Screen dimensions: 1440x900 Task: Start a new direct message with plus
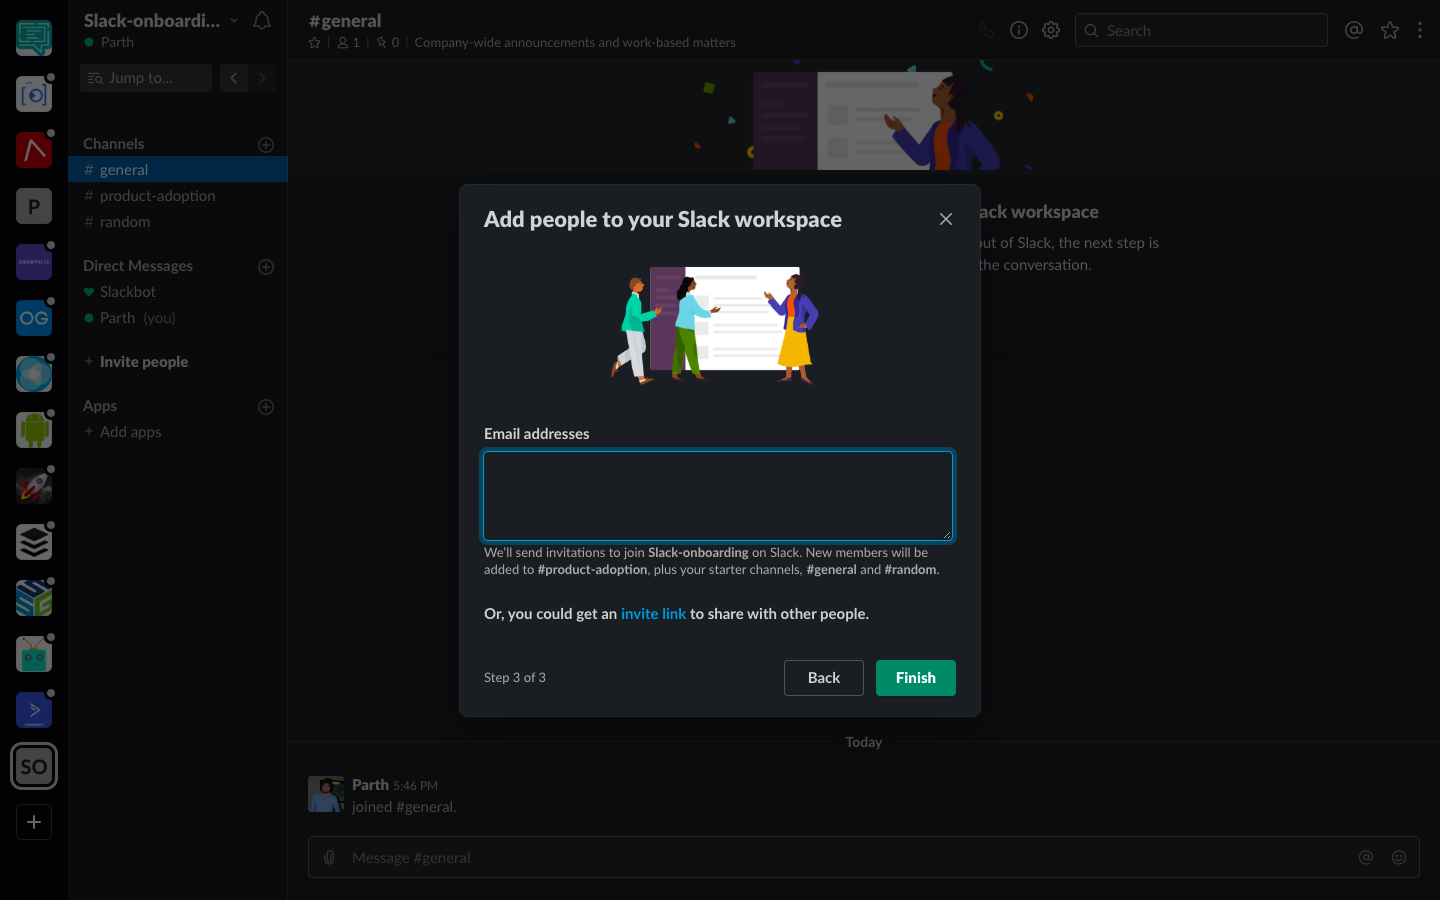pyautogui.click(x=266, y=266)
